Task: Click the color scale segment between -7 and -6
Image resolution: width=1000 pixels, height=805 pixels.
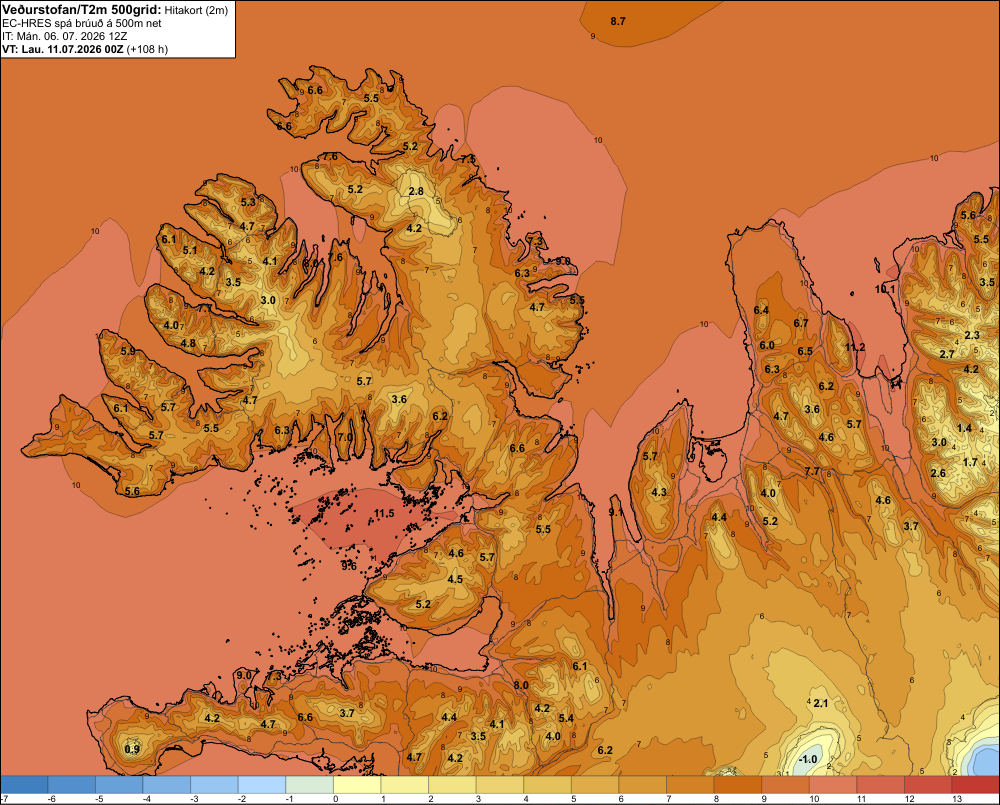Action: (24, 785)
